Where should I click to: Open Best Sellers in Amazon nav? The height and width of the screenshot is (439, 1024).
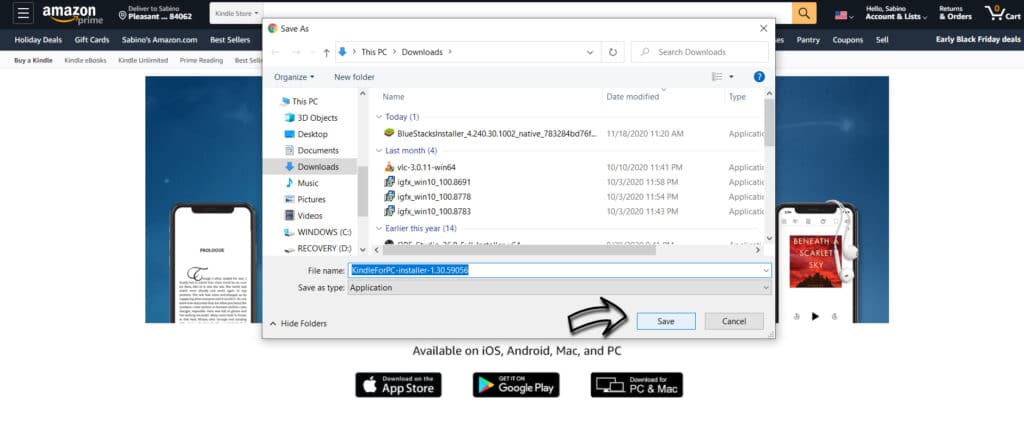click(x=230, y=40)
